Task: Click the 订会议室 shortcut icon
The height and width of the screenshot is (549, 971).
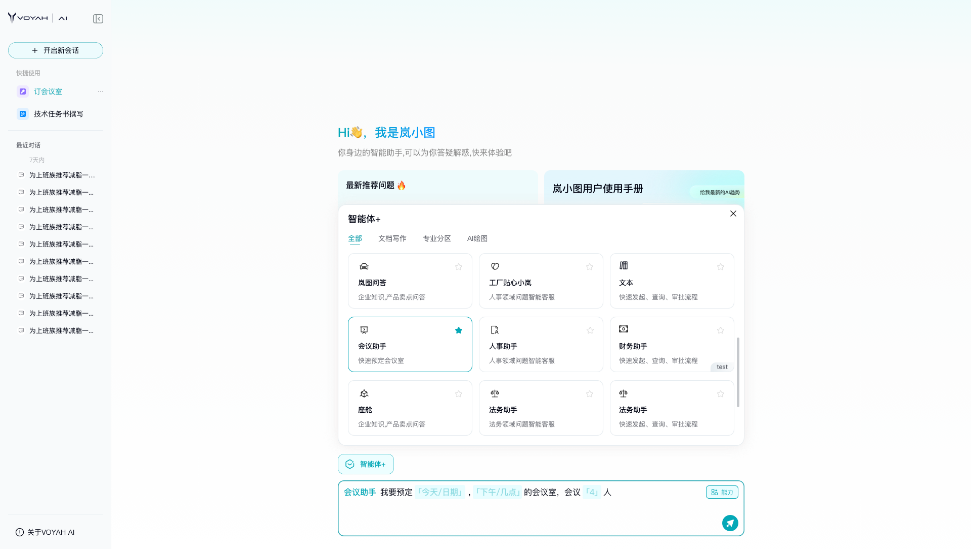Action: pos(23,91)
